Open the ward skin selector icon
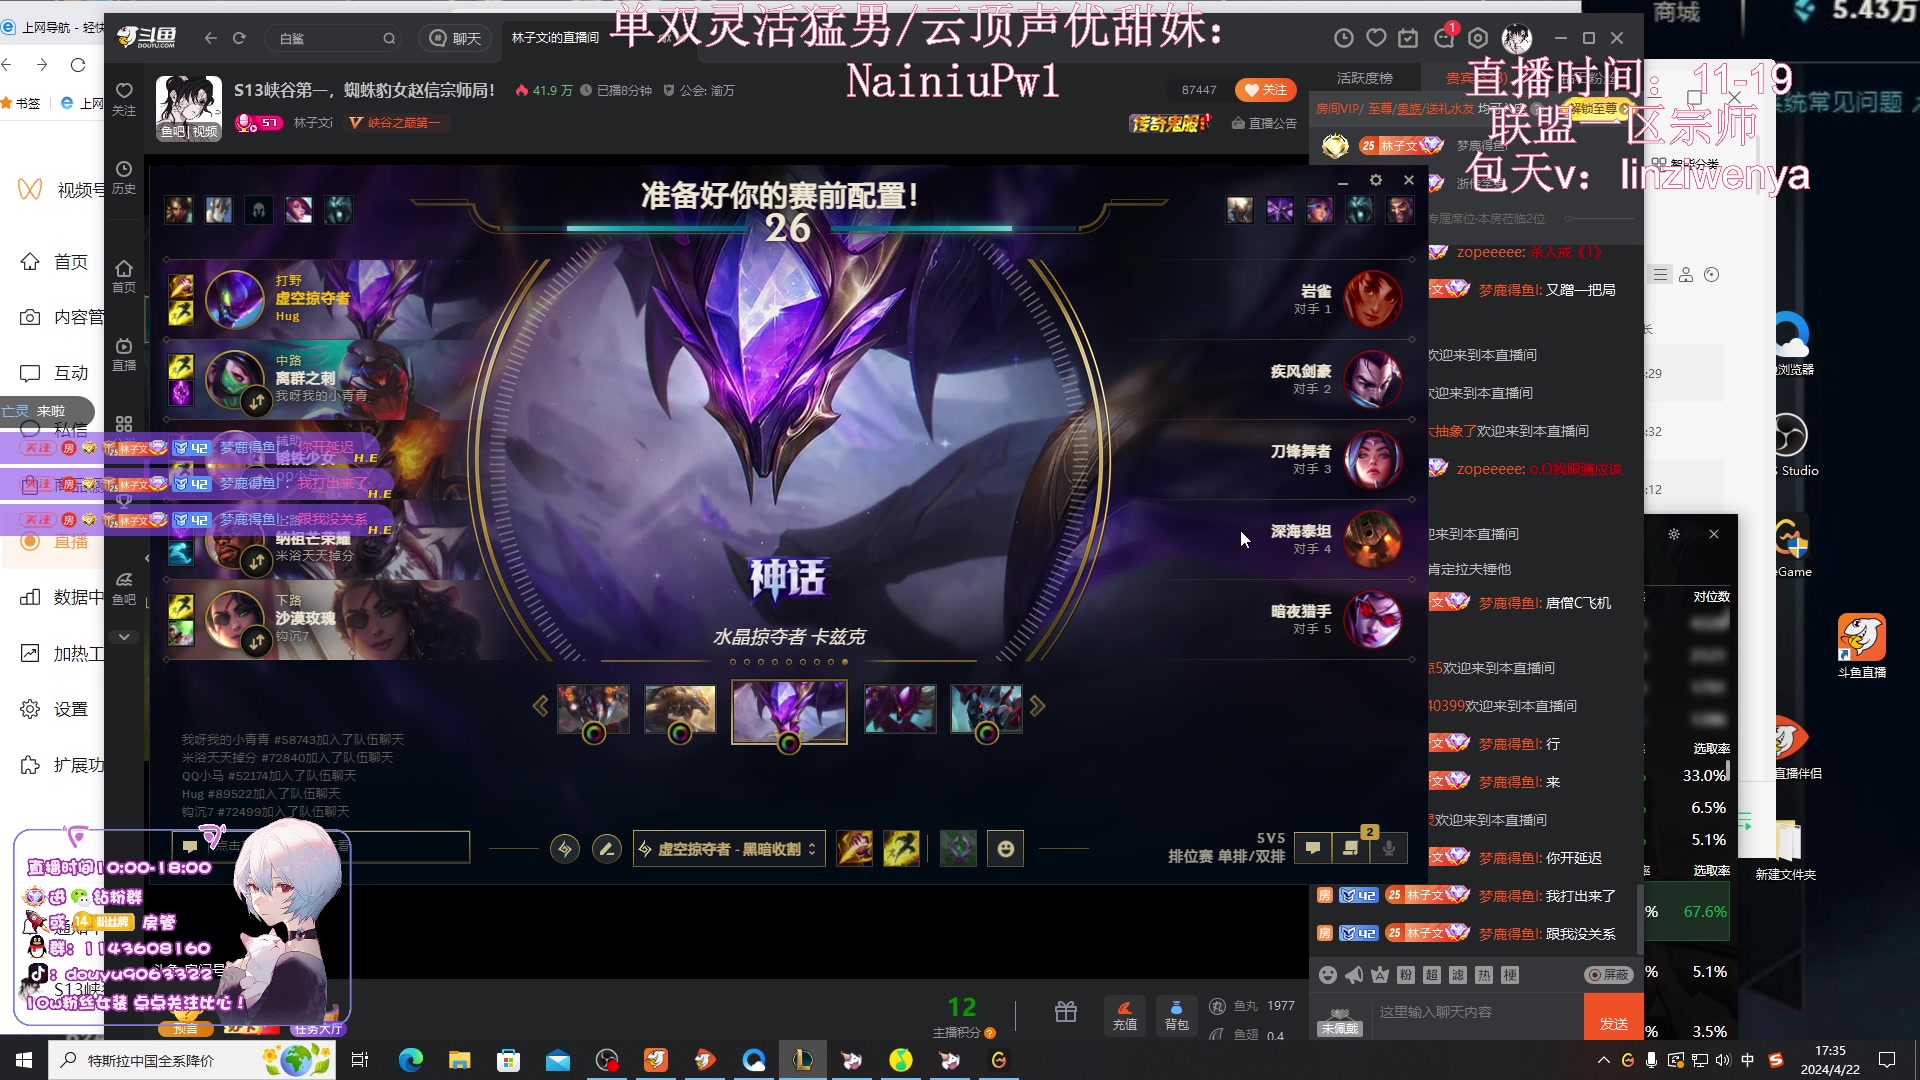1920x1080 pixels. pos(958,849)
